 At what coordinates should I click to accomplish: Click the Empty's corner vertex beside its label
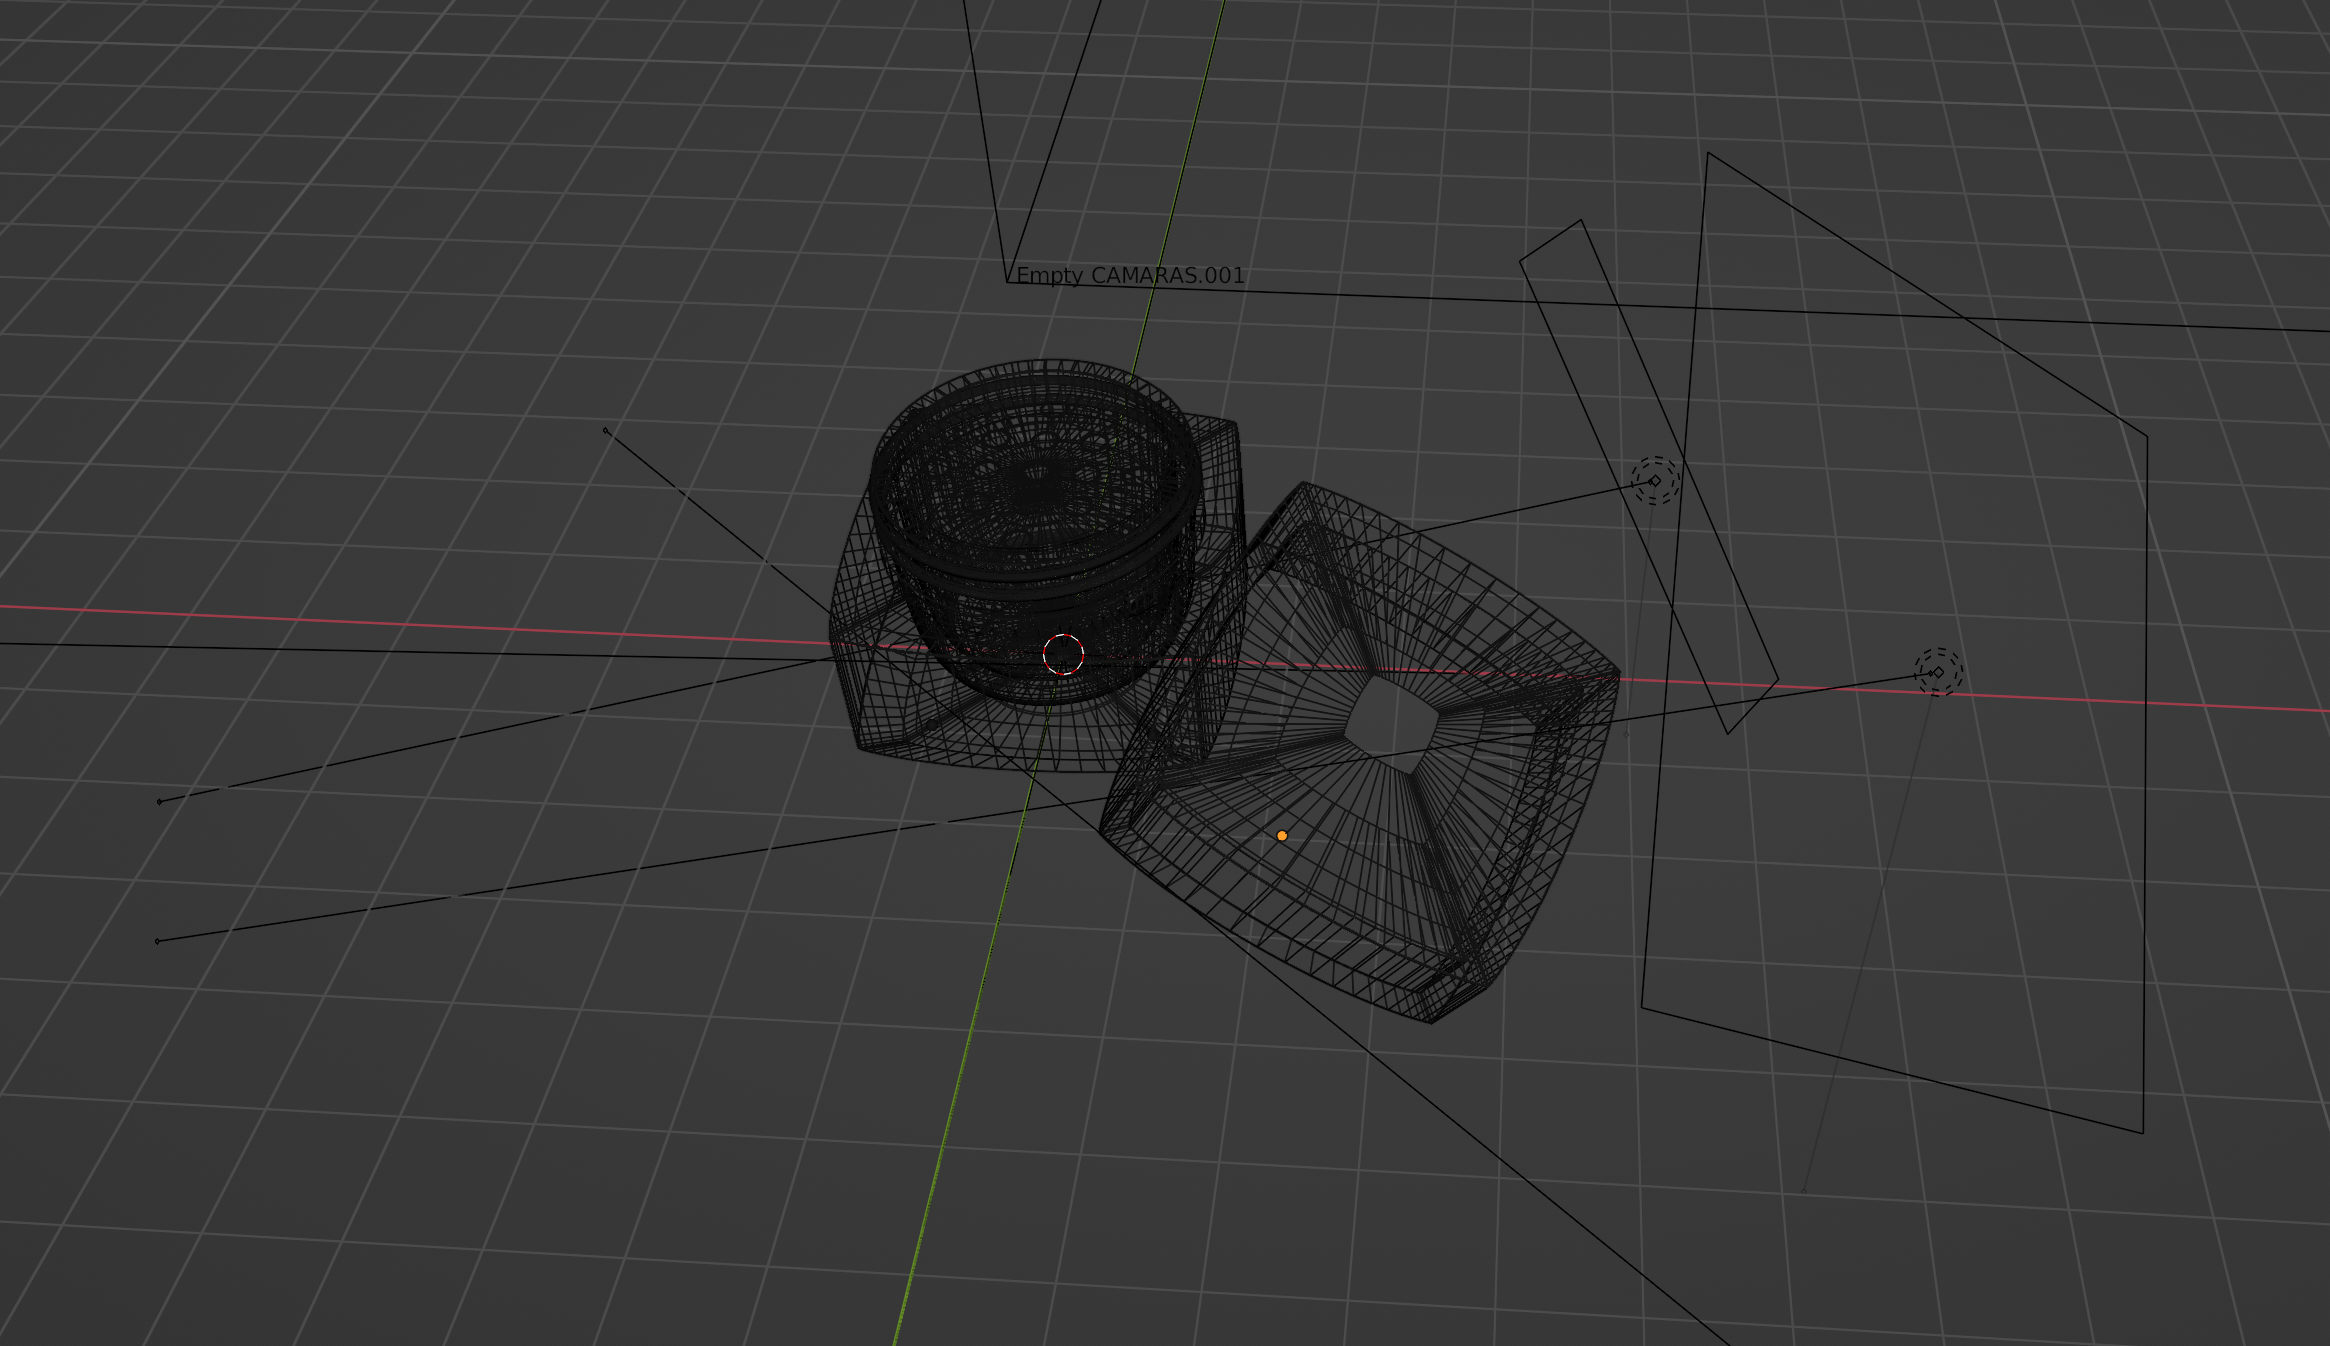click(x=1007, y=282)
